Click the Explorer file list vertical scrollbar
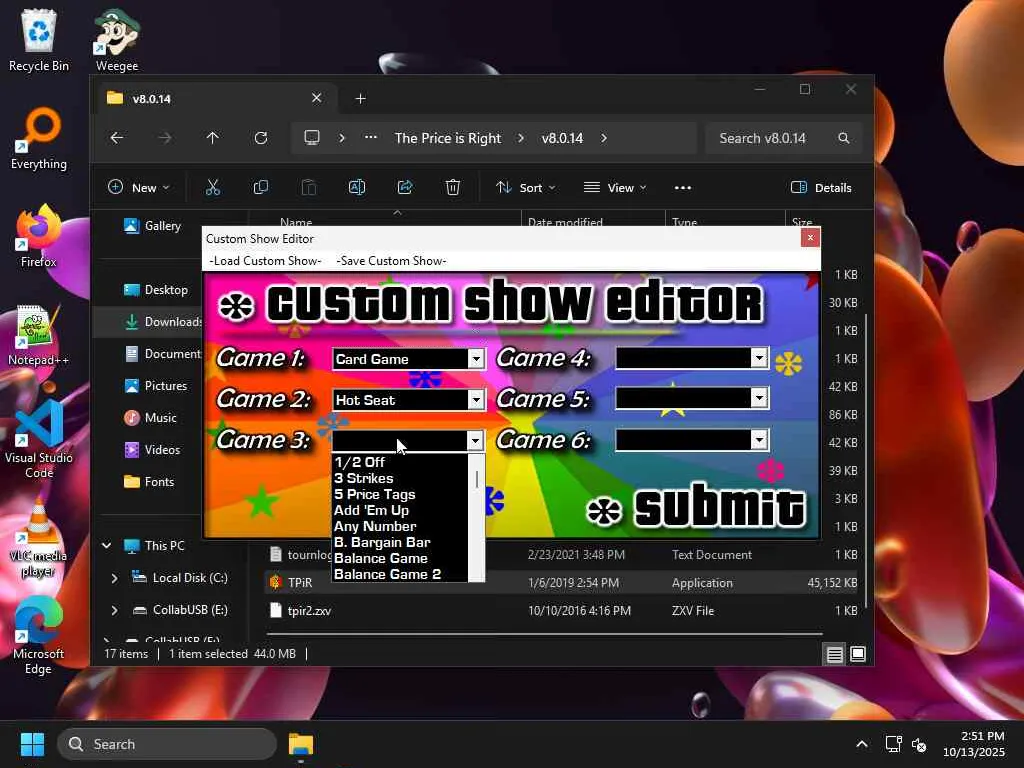1024x768 pixels. [x=867, y=460]
